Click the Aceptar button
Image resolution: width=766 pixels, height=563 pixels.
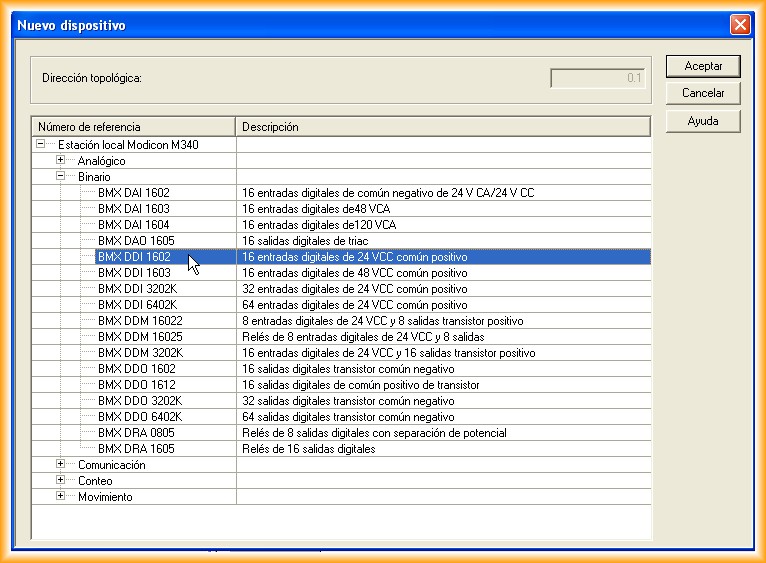[703, 66]
